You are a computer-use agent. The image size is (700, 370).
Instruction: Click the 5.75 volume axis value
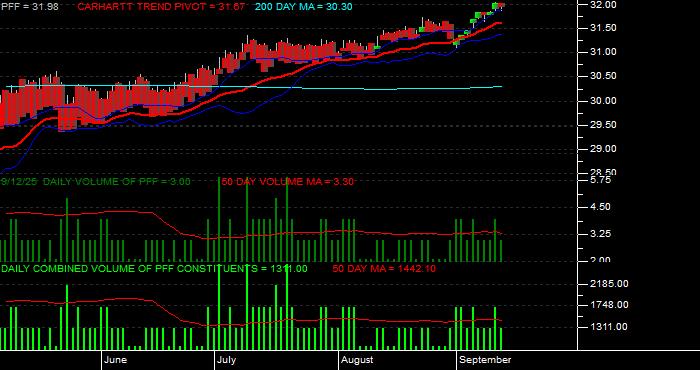(x=601, y=180)
